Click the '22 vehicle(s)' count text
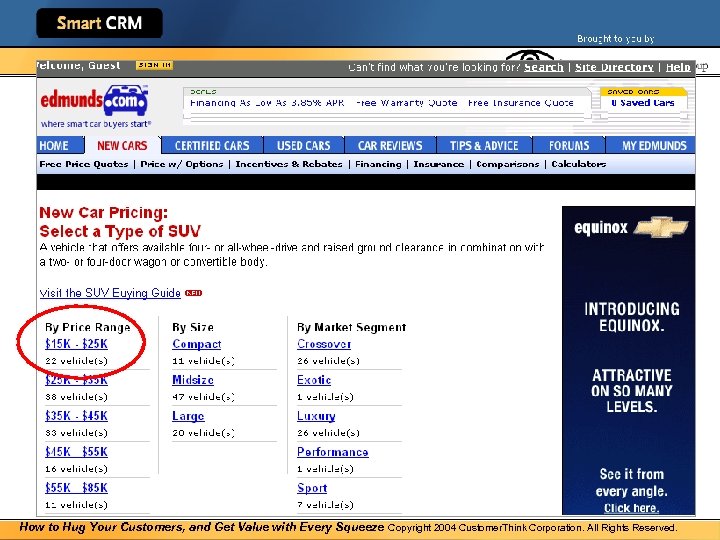The width and height of the screenshot is (720, 540). point(76,361)
